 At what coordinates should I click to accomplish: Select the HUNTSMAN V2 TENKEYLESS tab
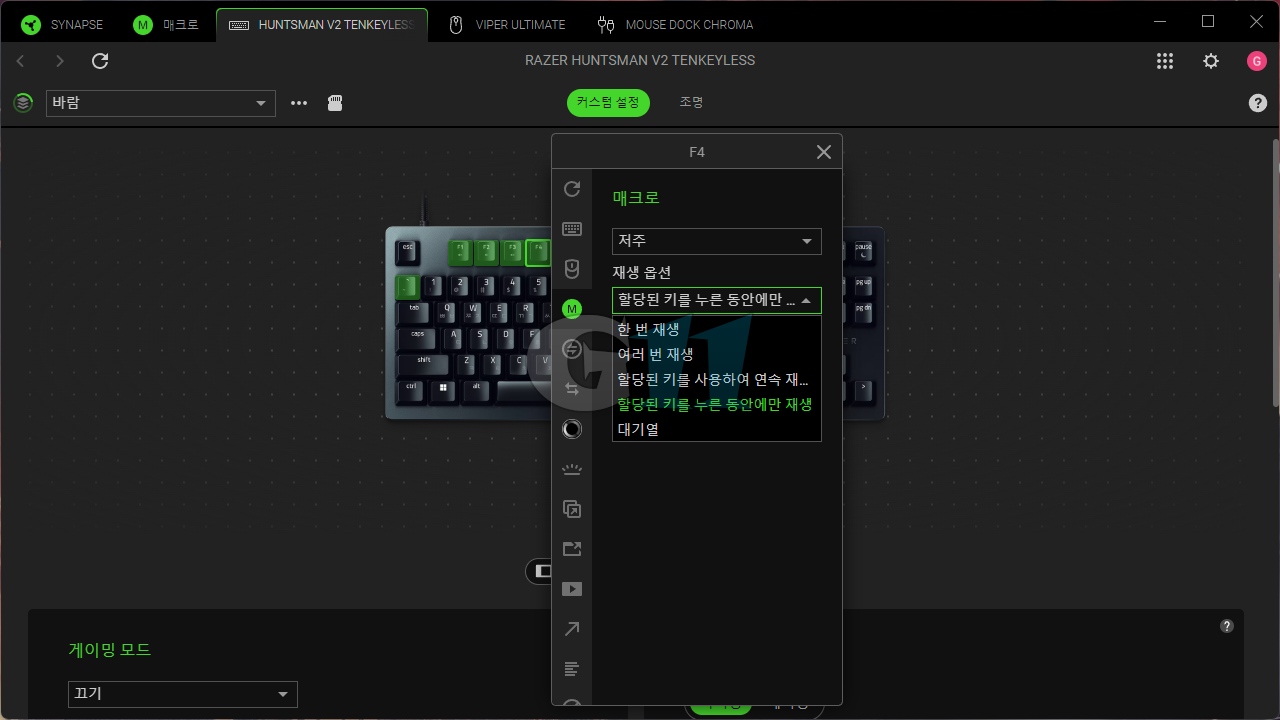pos(322,25)
